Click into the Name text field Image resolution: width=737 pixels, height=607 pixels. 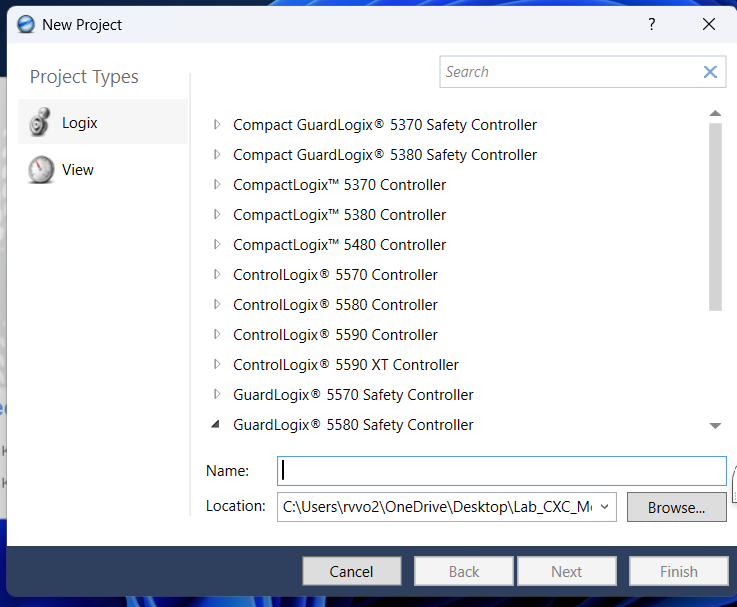[502, 471]
